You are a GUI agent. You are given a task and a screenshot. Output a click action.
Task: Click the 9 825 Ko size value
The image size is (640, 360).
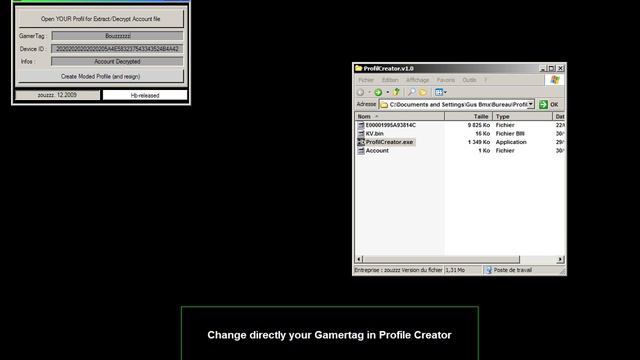point(479,125)
